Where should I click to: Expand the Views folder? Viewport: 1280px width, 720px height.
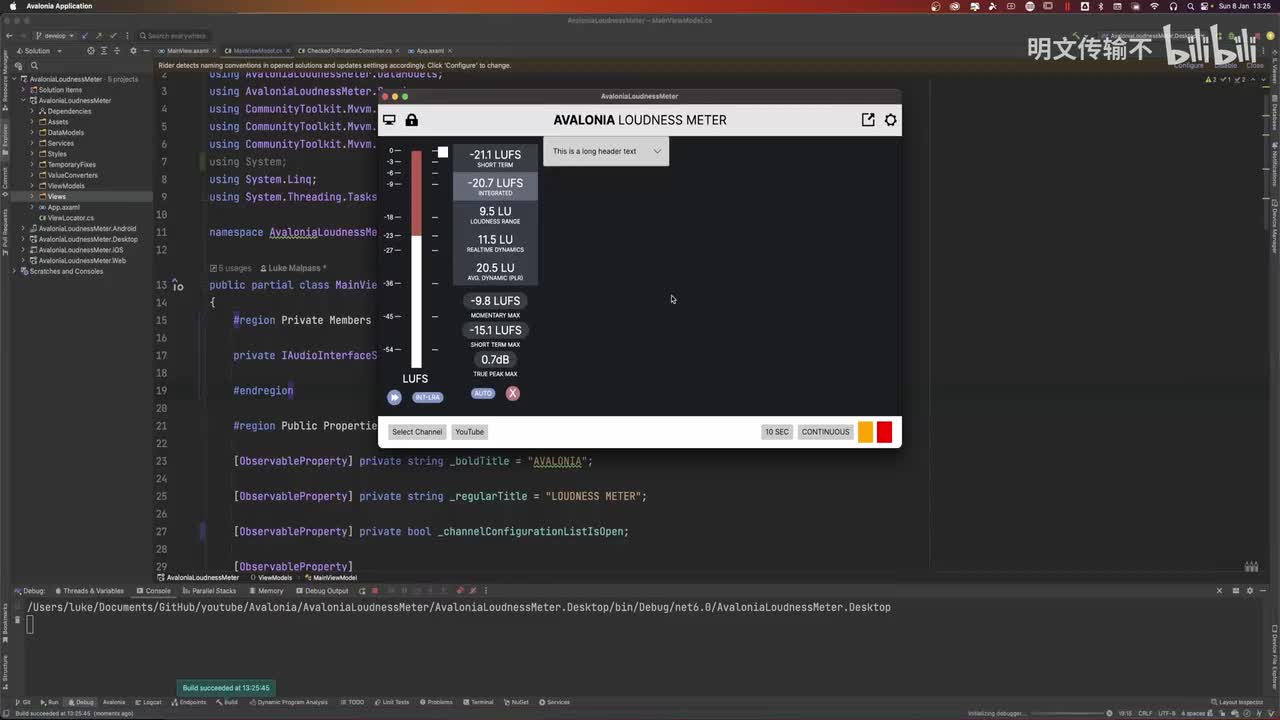click(33, 197)
